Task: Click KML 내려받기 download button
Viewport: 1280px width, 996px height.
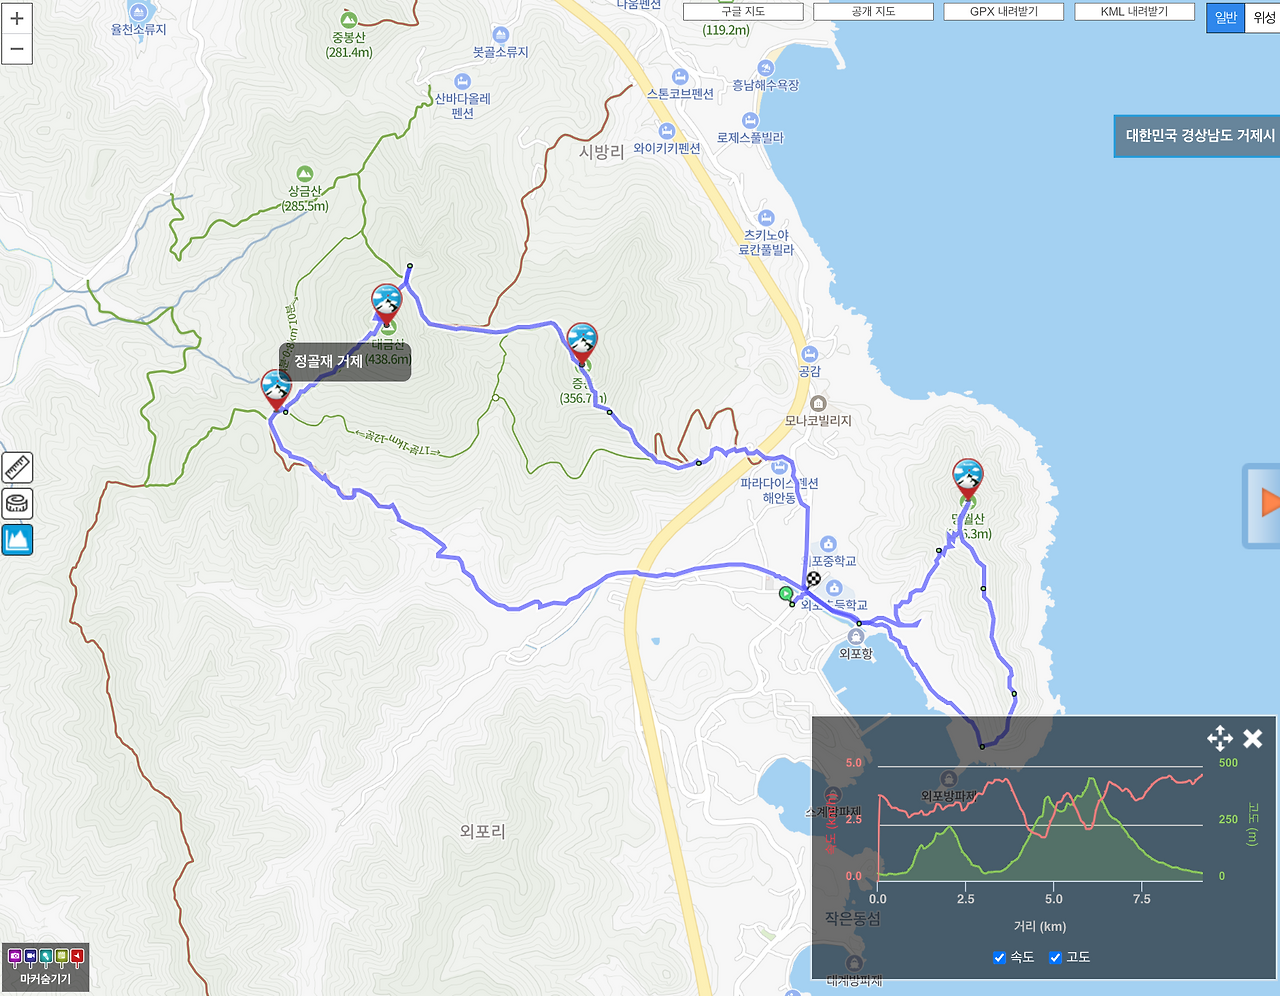Action: point(1134,12)
